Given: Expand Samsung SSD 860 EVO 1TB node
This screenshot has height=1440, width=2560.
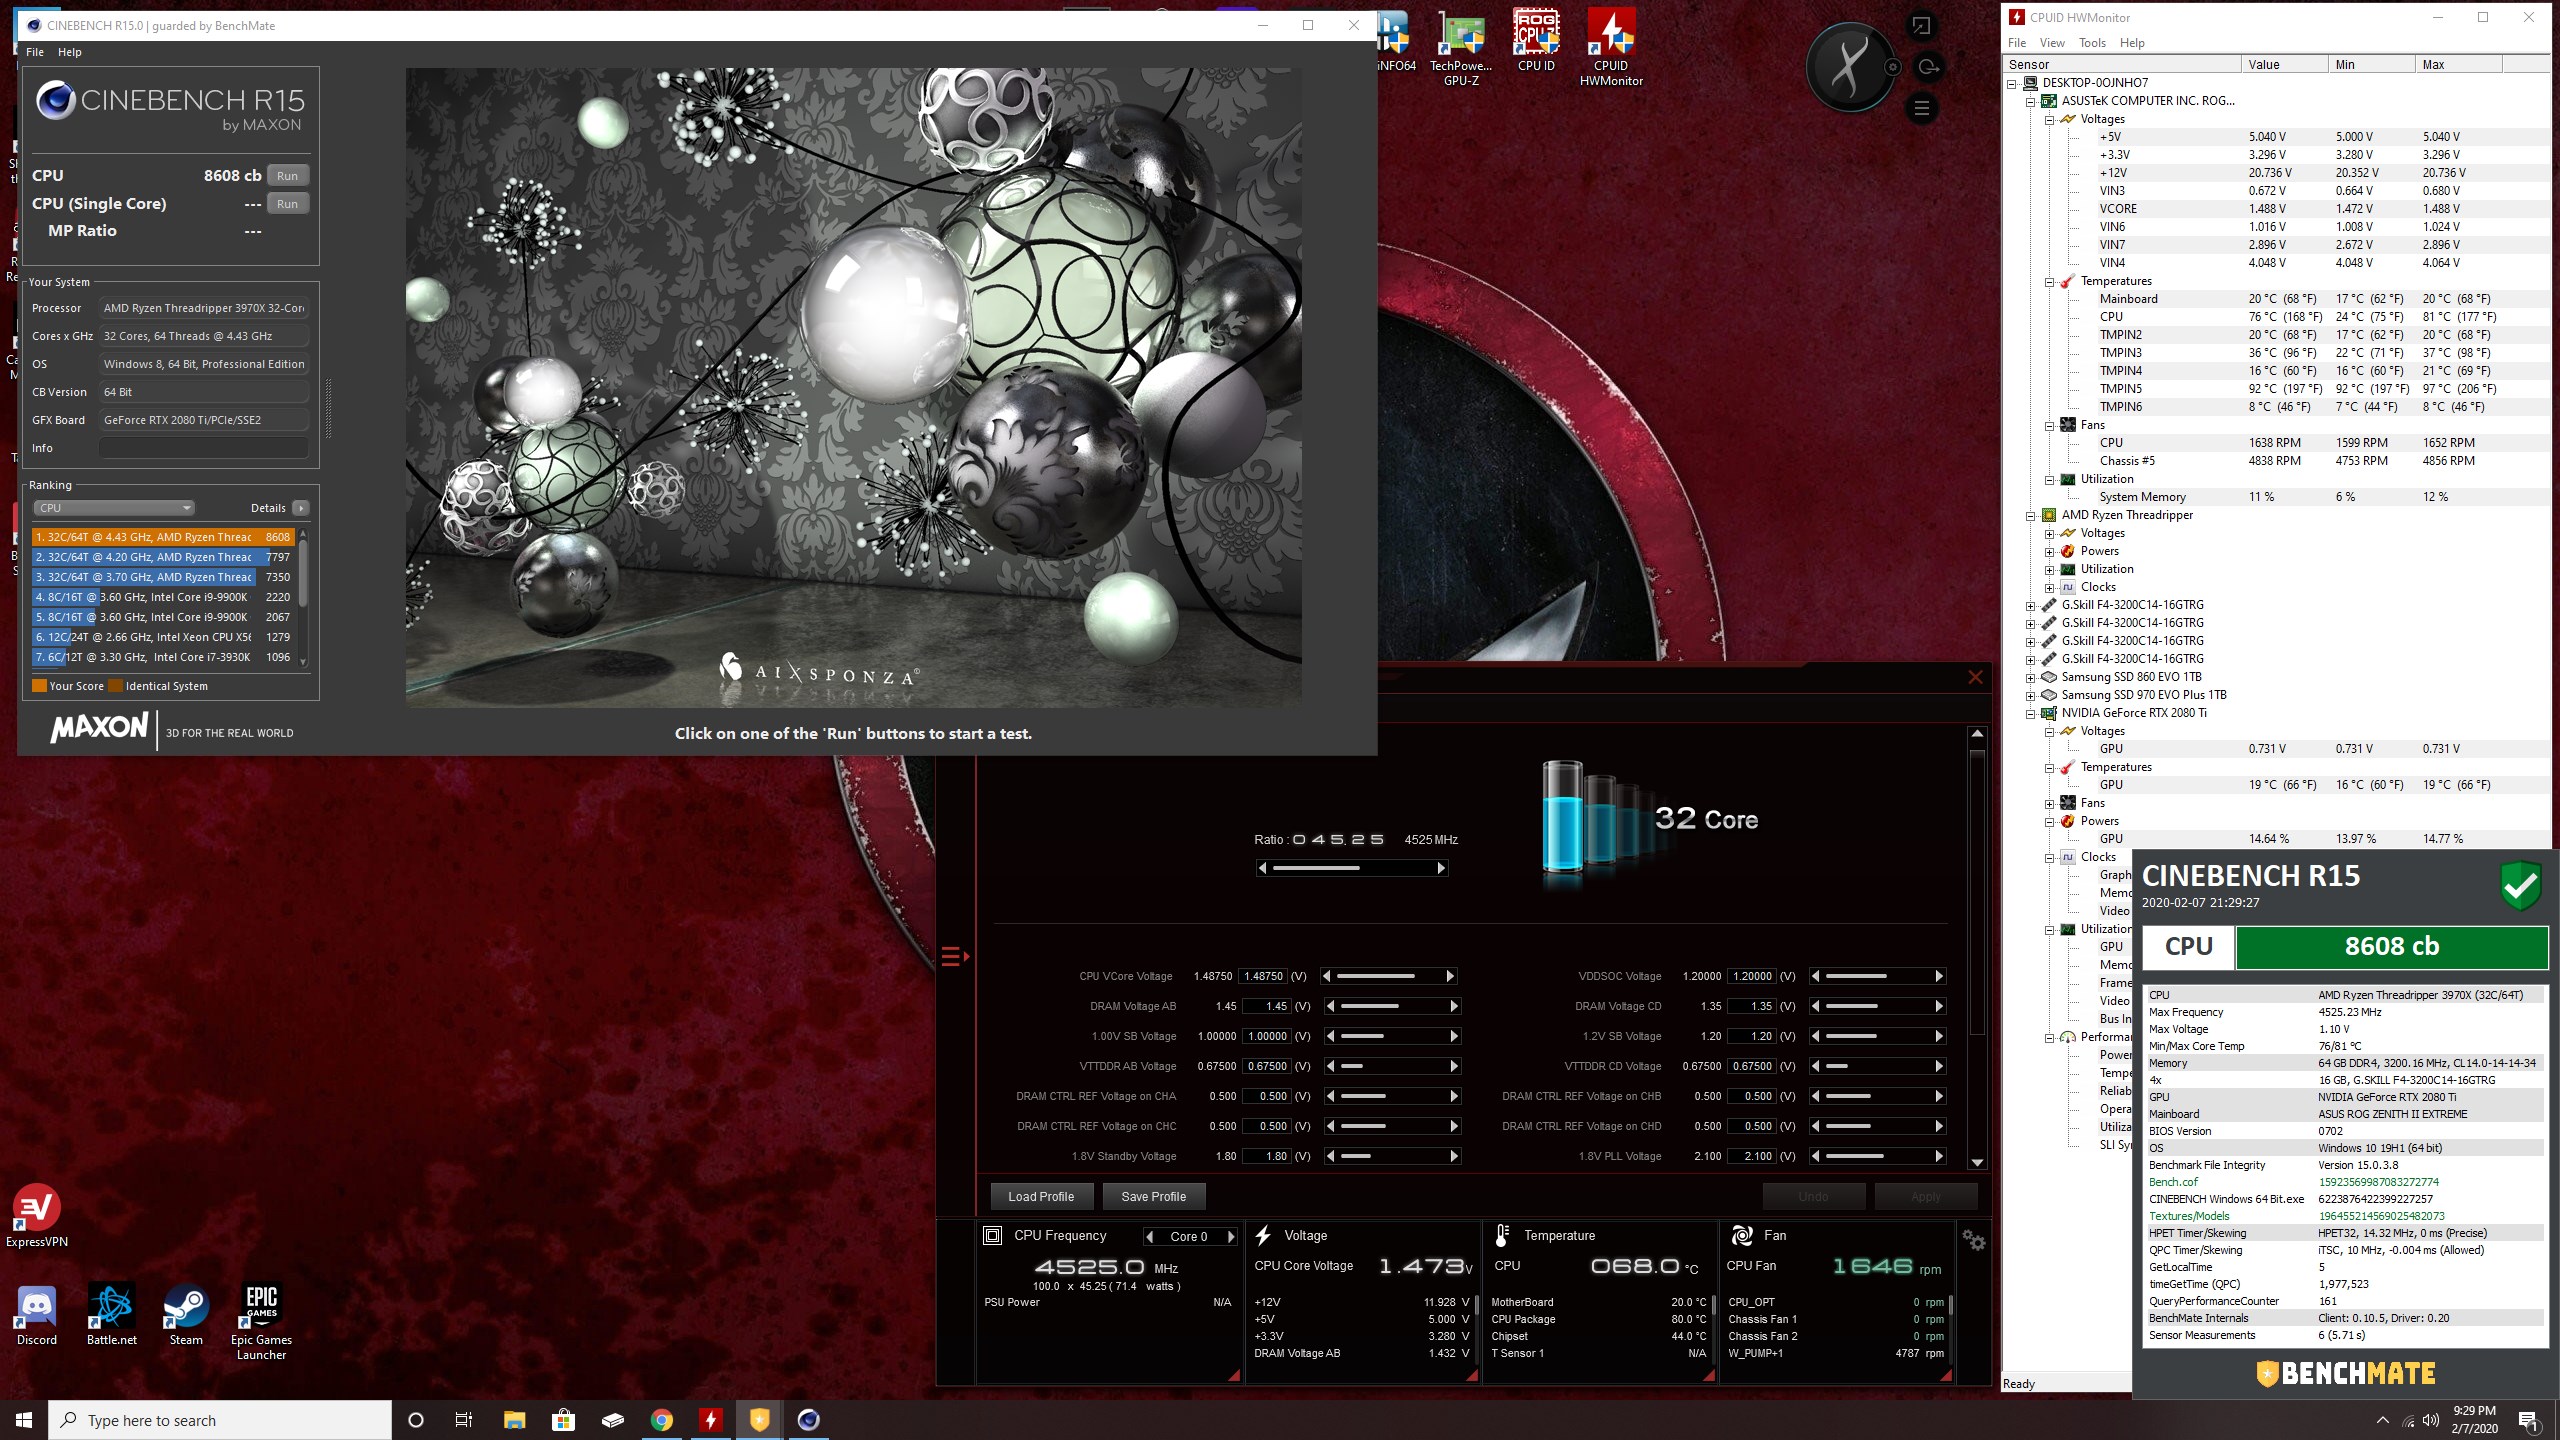Looking at the screenshot, I should click(x=2031, y=677).
